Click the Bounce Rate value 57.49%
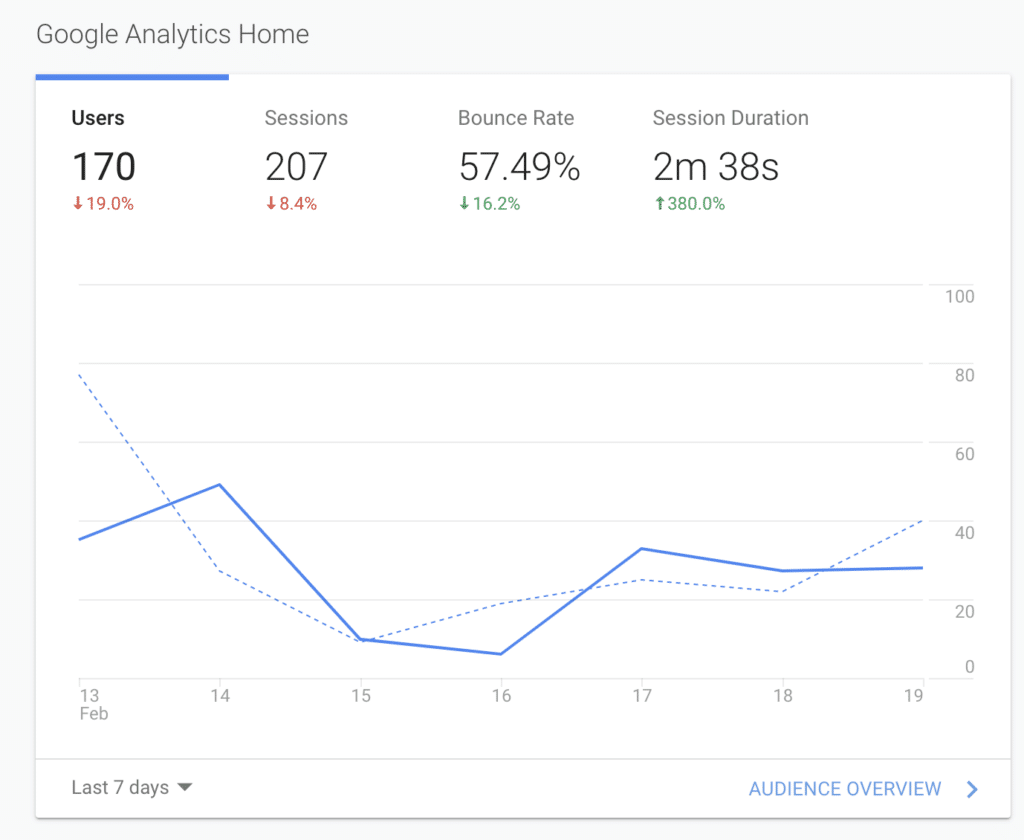 tap(520, 167)
